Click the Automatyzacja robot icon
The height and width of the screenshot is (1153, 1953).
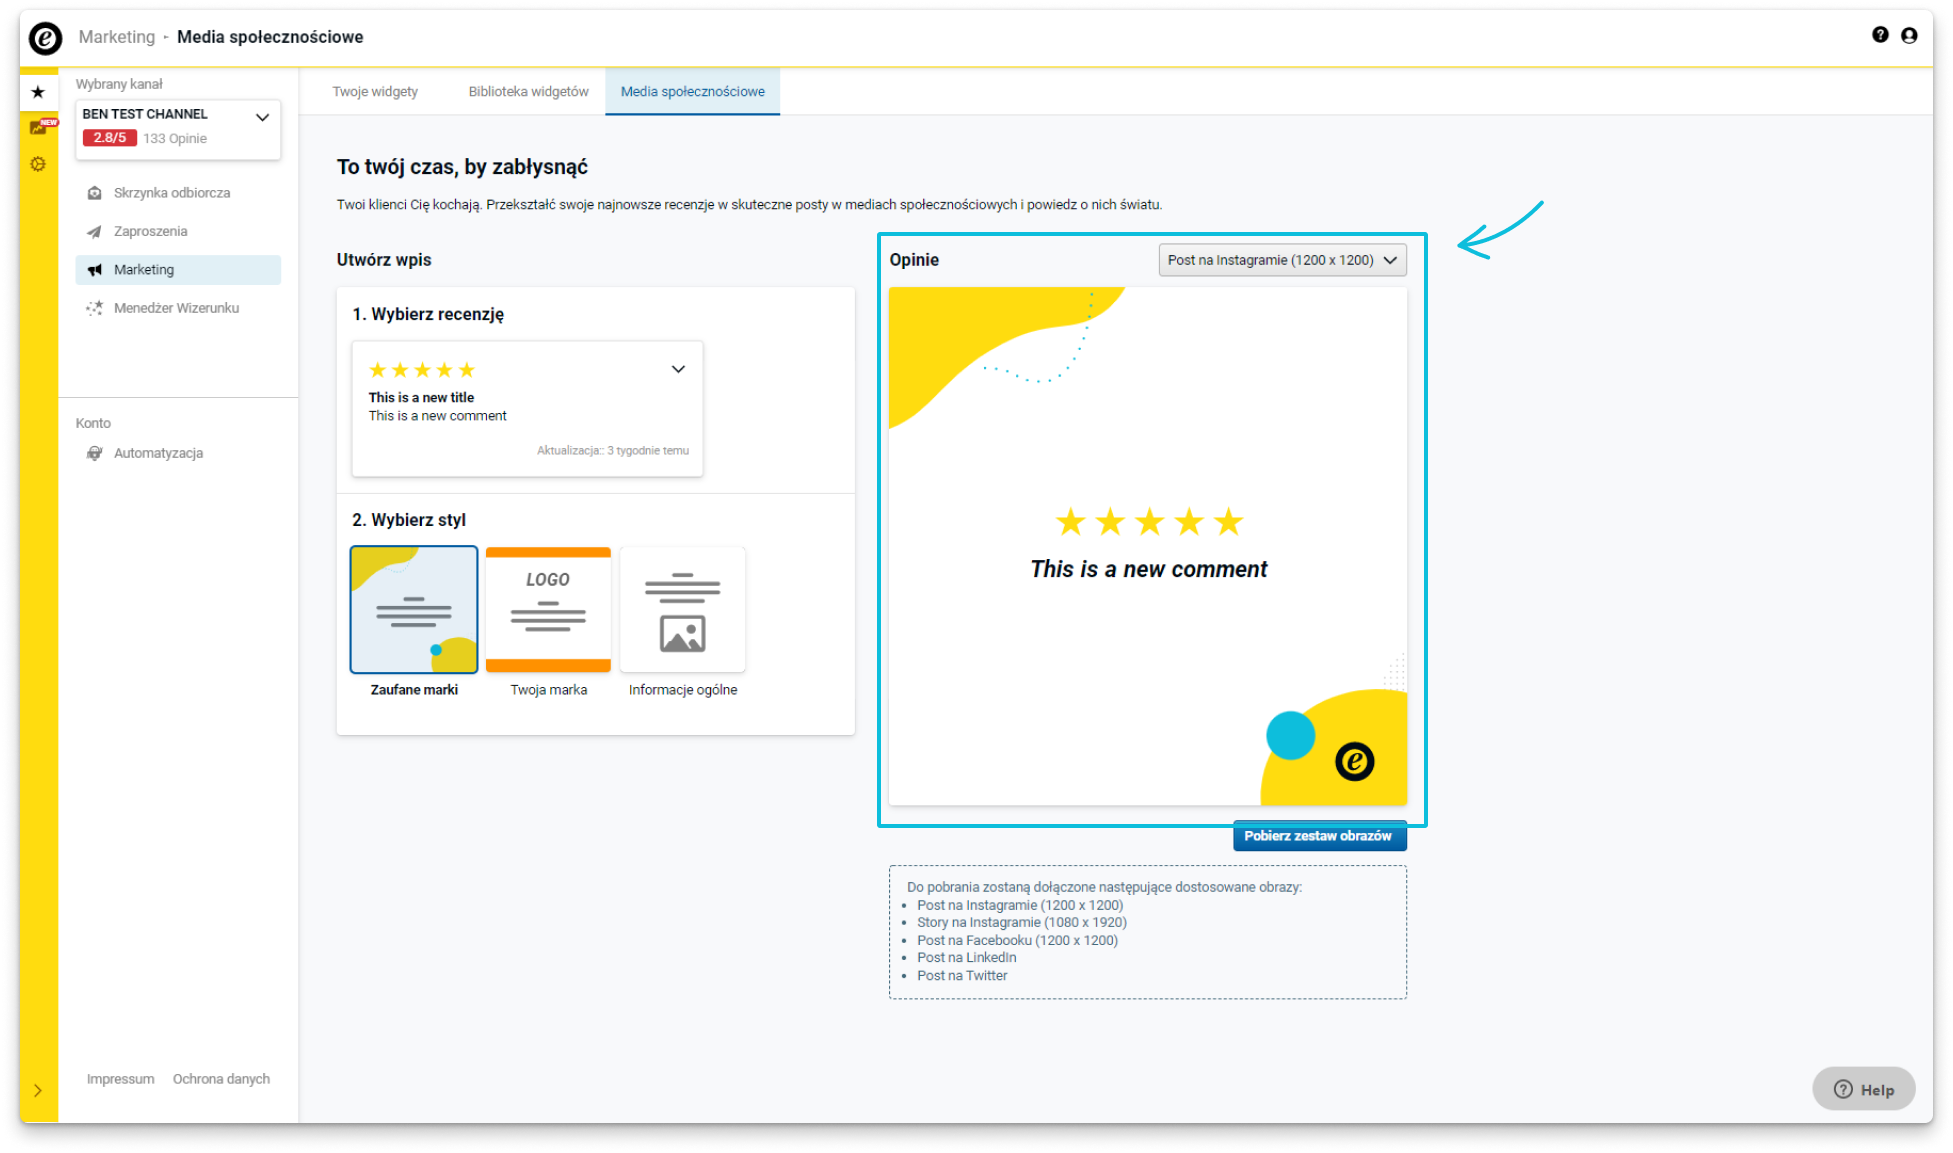coord(94,453)
